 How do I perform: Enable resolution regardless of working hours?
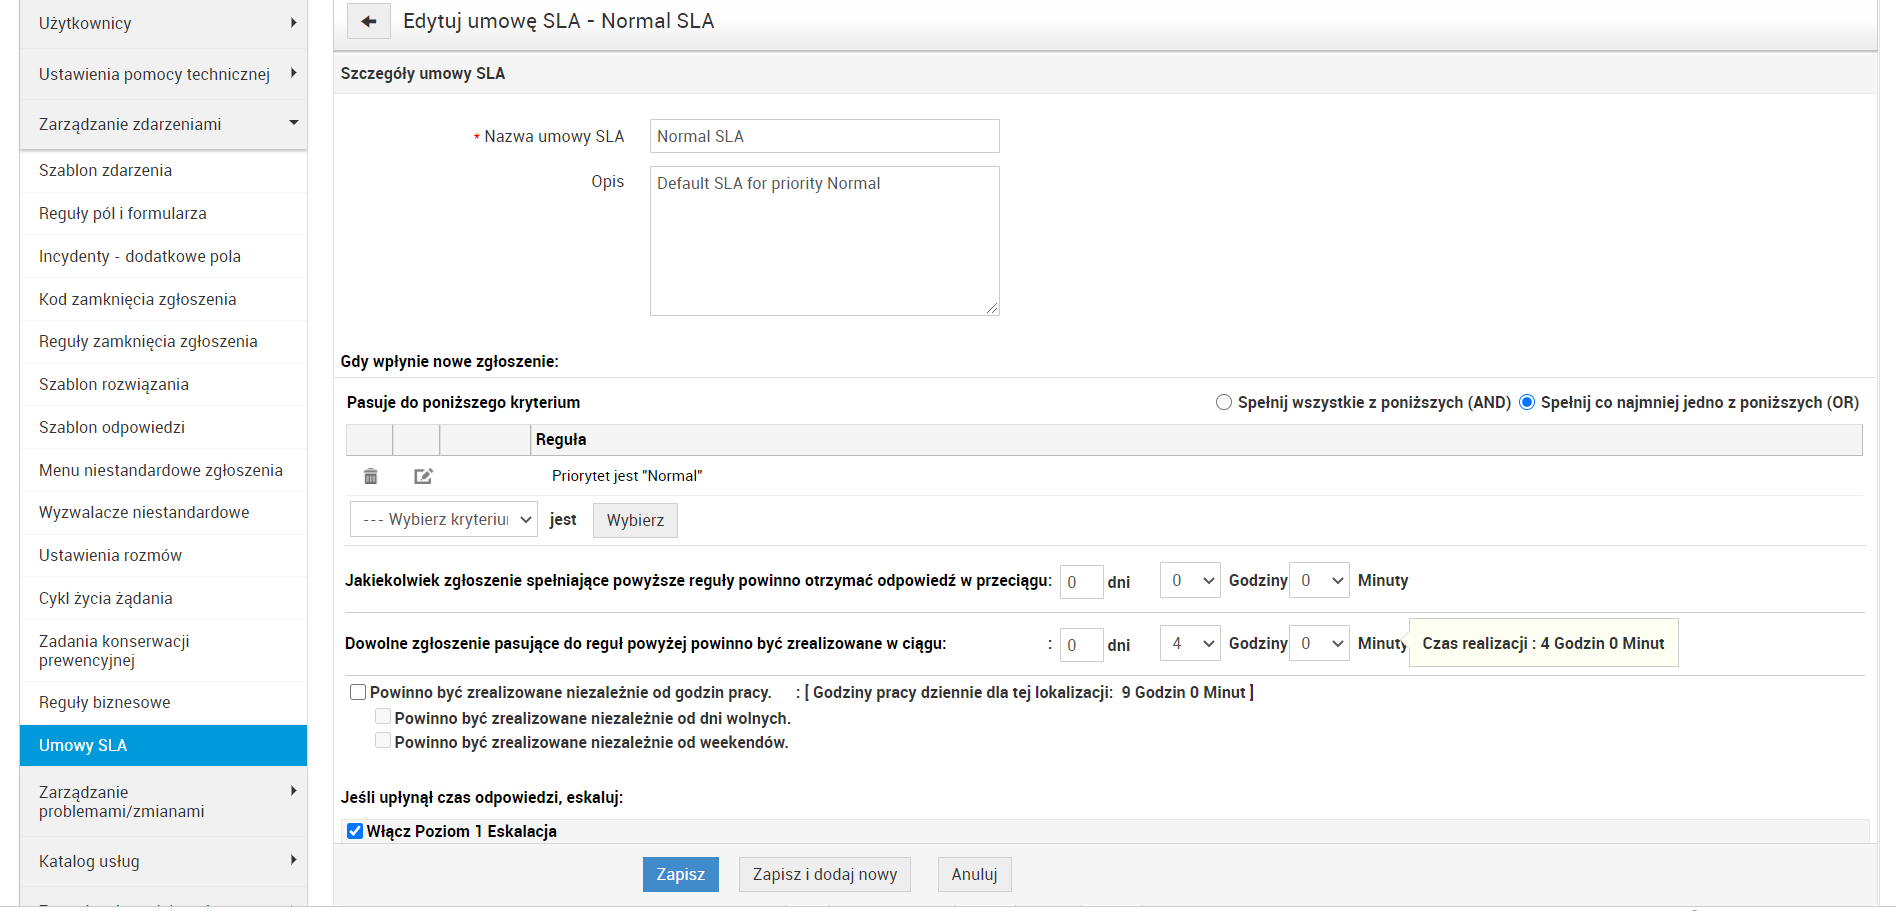(358, 692)
